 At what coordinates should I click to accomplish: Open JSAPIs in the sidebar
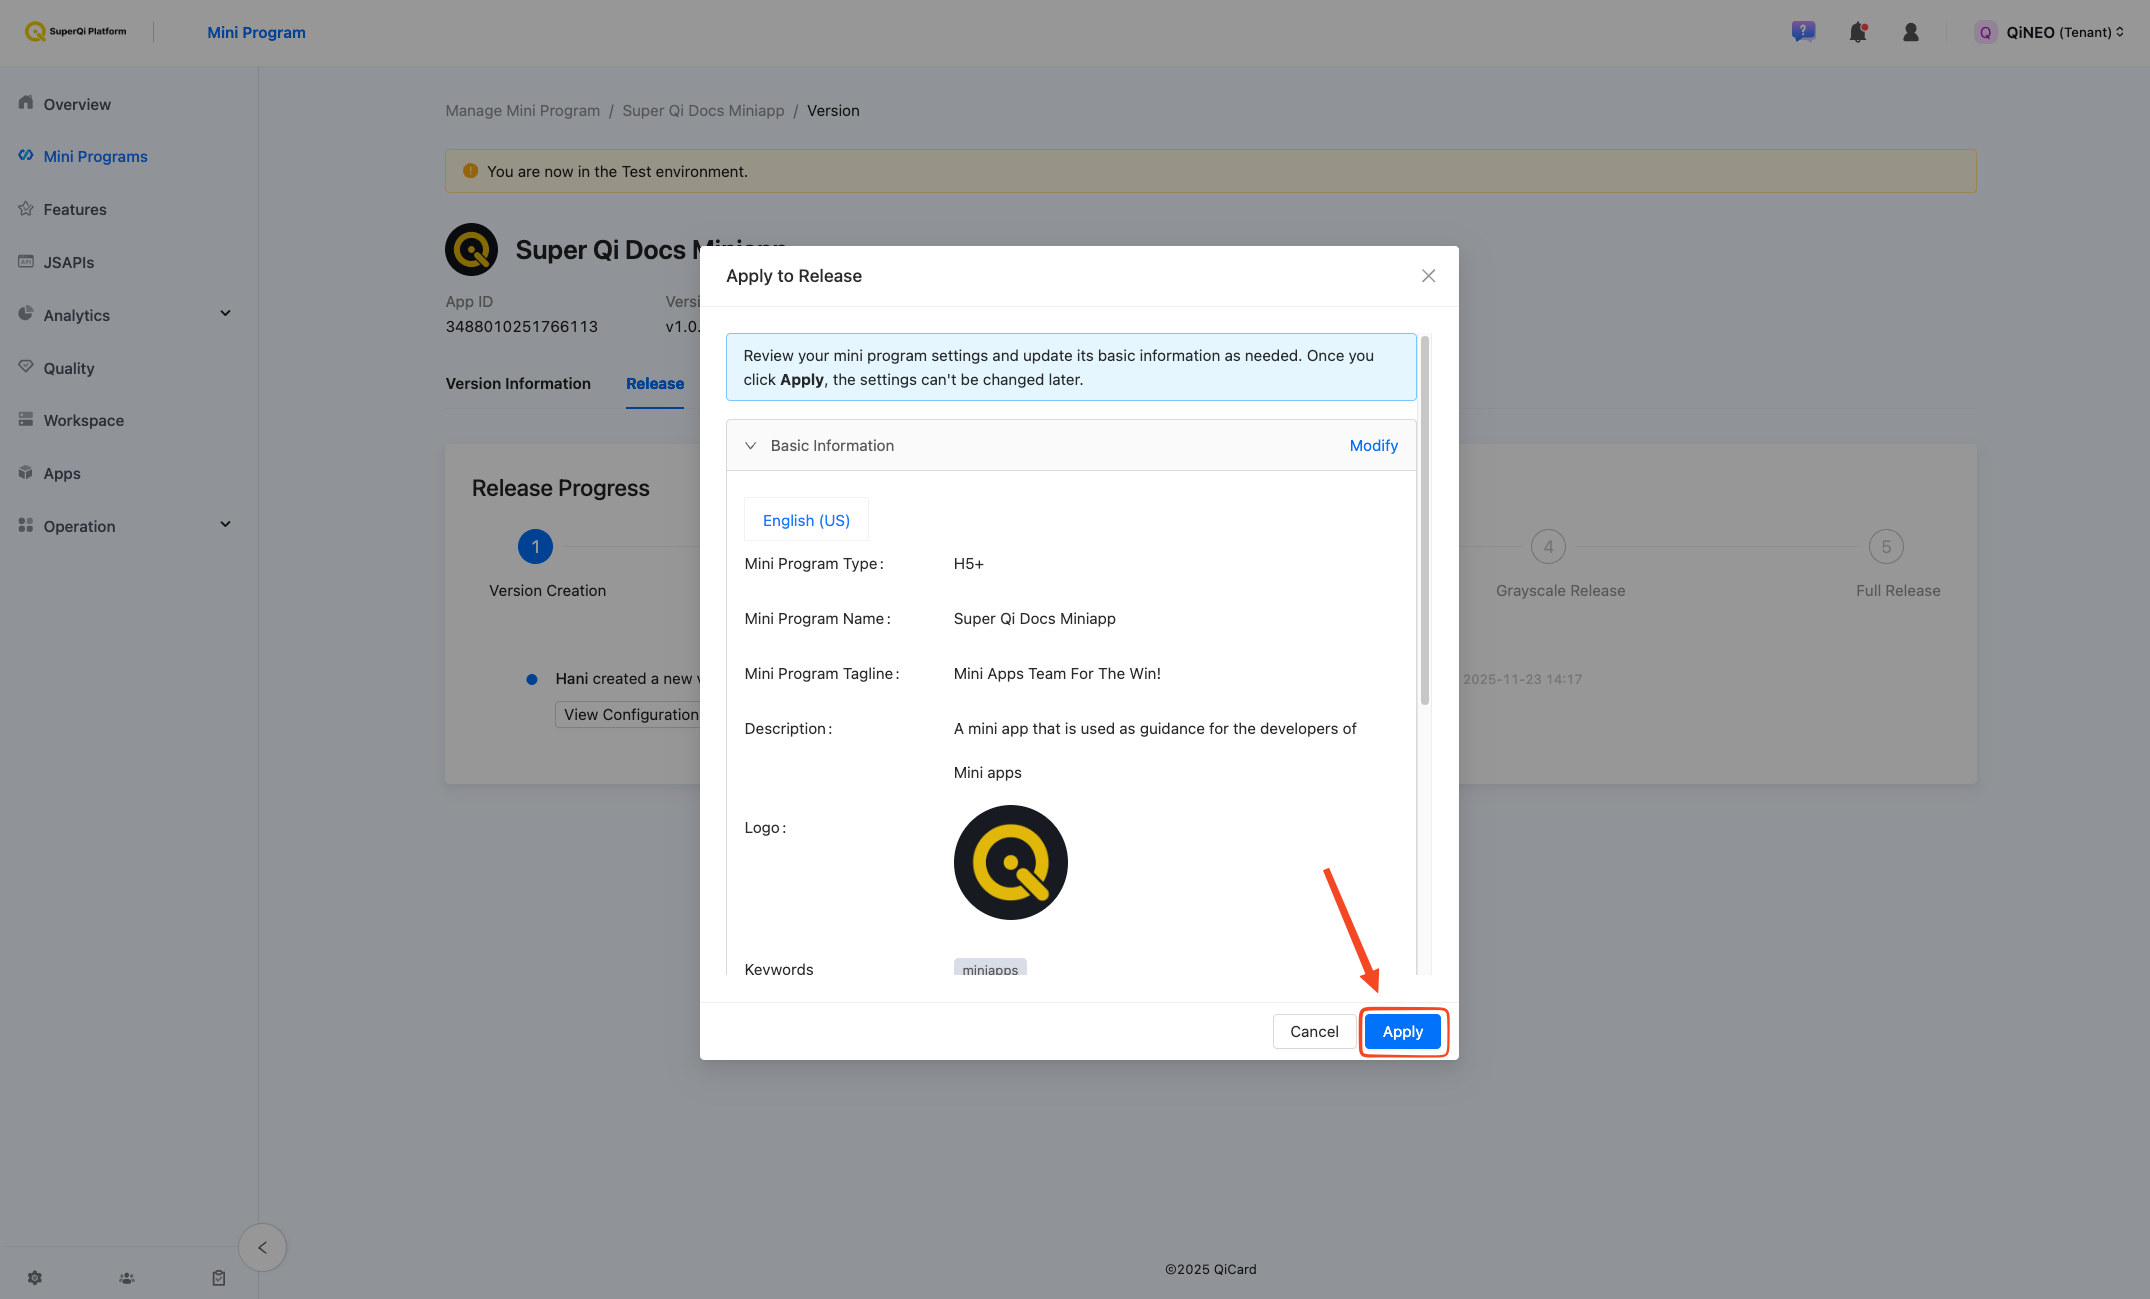click(x=69, y=262)
